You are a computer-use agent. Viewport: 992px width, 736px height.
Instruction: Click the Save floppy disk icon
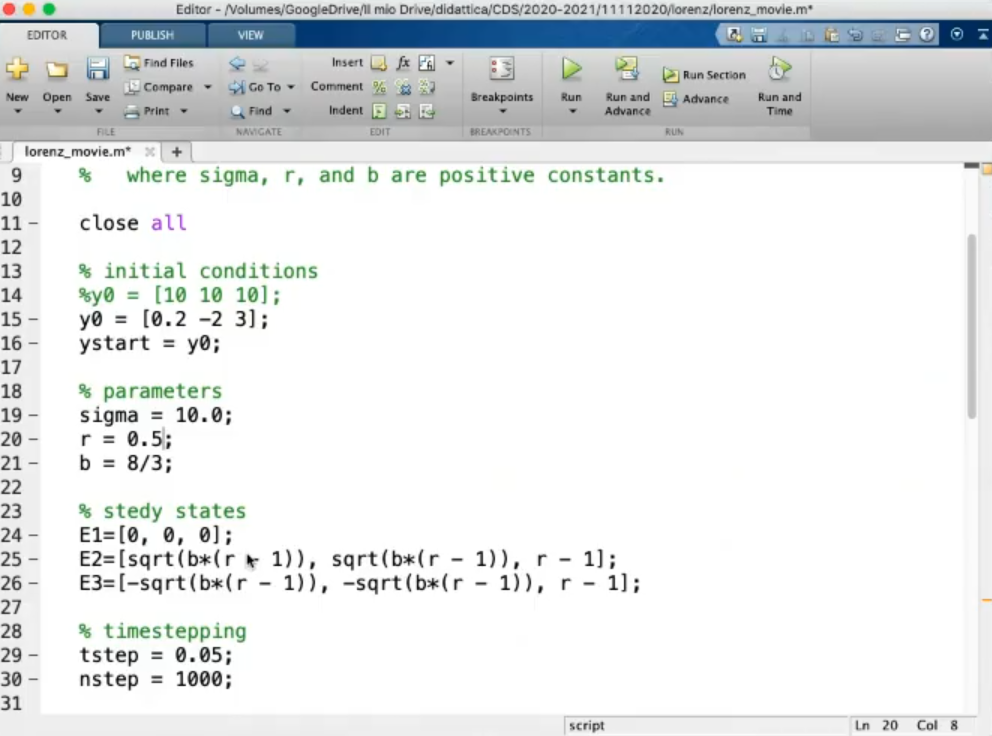97,70
